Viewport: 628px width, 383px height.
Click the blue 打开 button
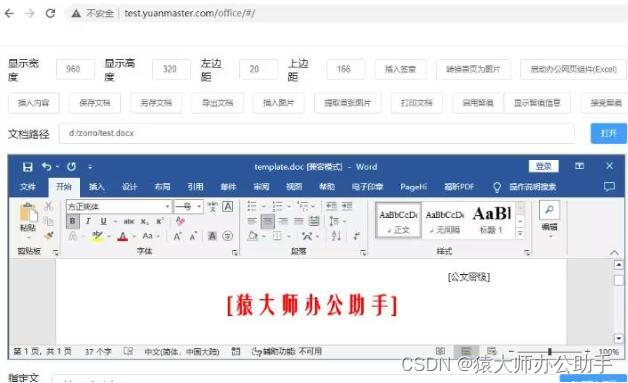608,133
